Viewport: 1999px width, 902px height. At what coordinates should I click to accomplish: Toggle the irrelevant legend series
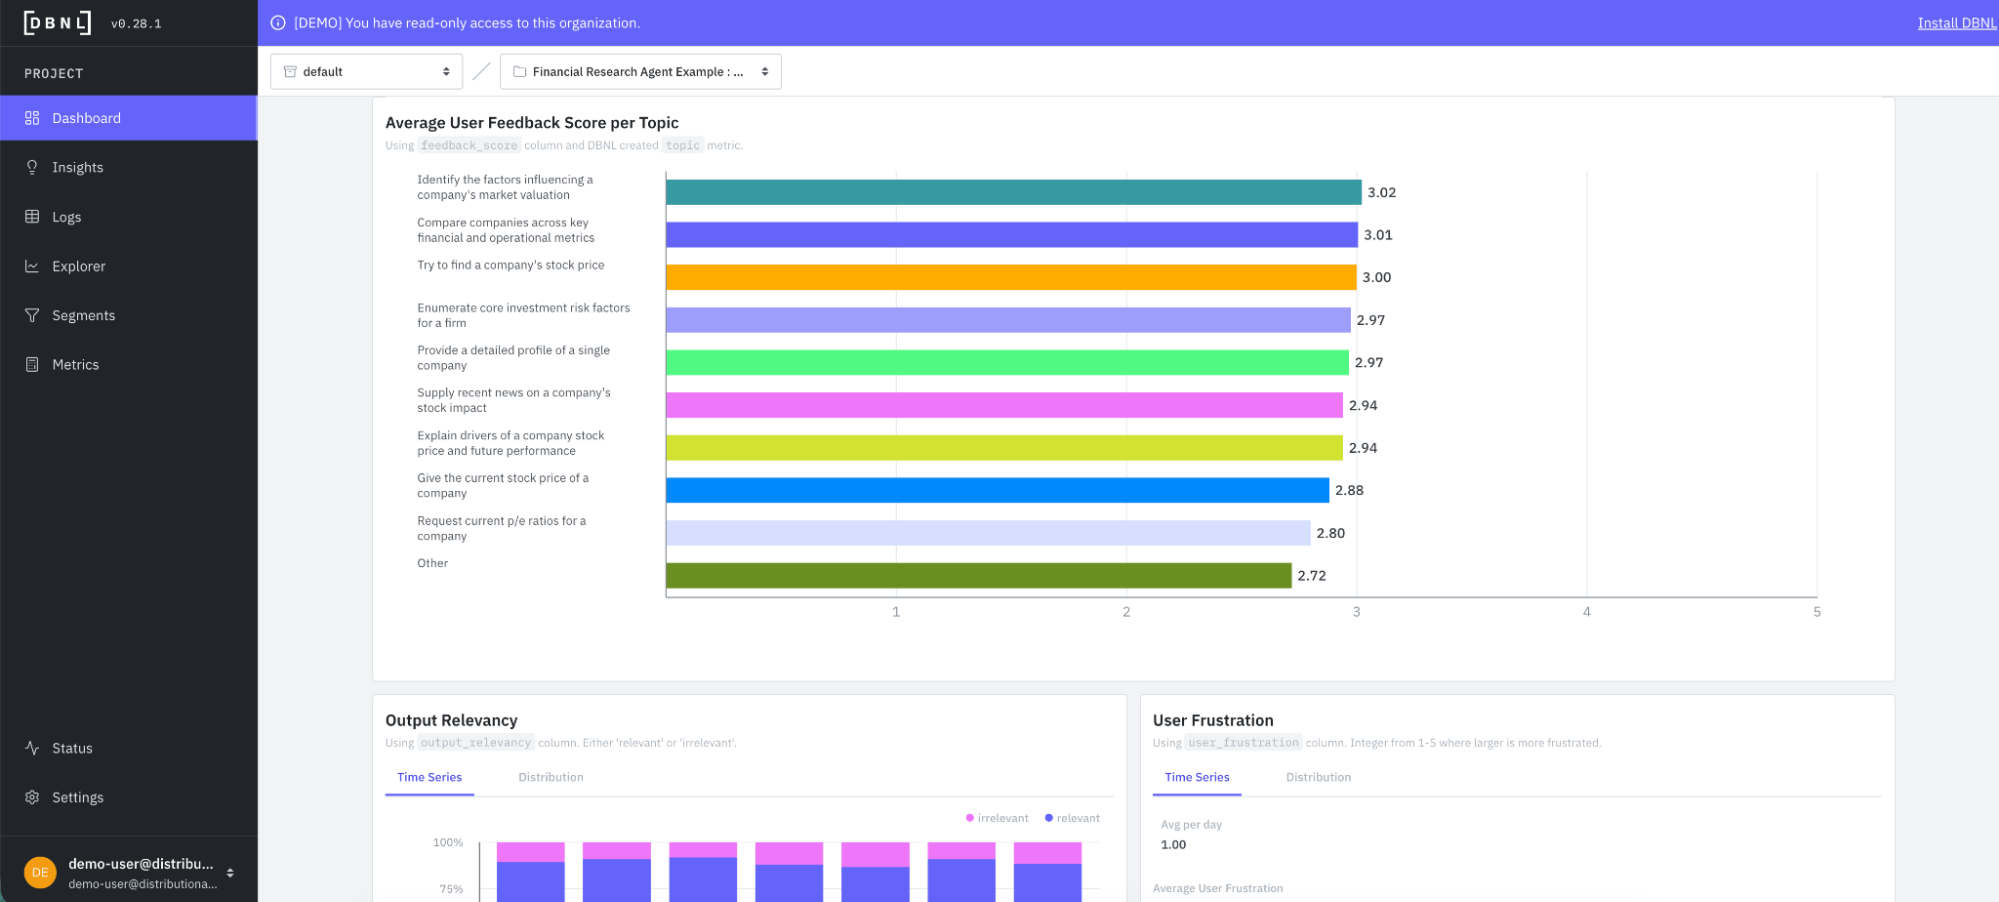click(x=997, y=818)
